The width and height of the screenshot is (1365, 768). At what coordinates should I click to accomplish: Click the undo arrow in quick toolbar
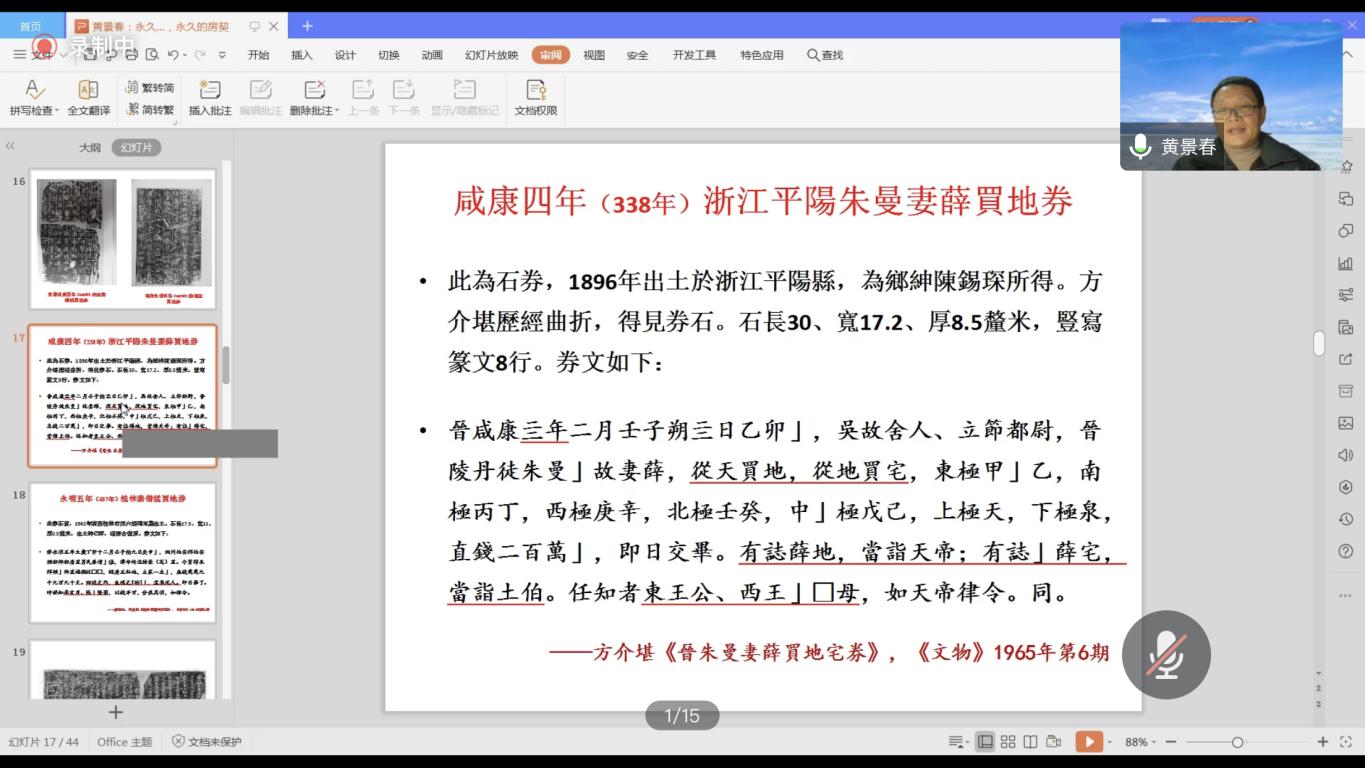pos(173,55)
